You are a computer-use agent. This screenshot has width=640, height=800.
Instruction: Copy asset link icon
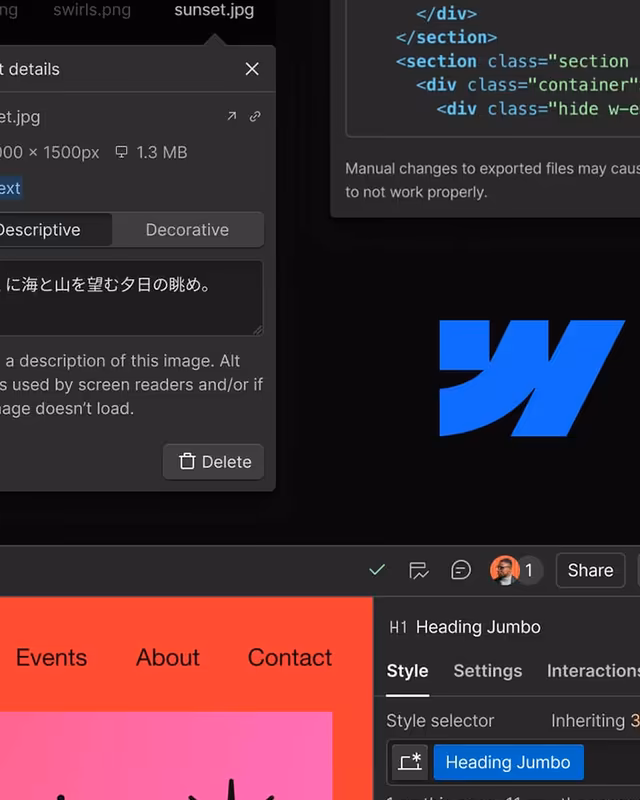click(255, 116)
